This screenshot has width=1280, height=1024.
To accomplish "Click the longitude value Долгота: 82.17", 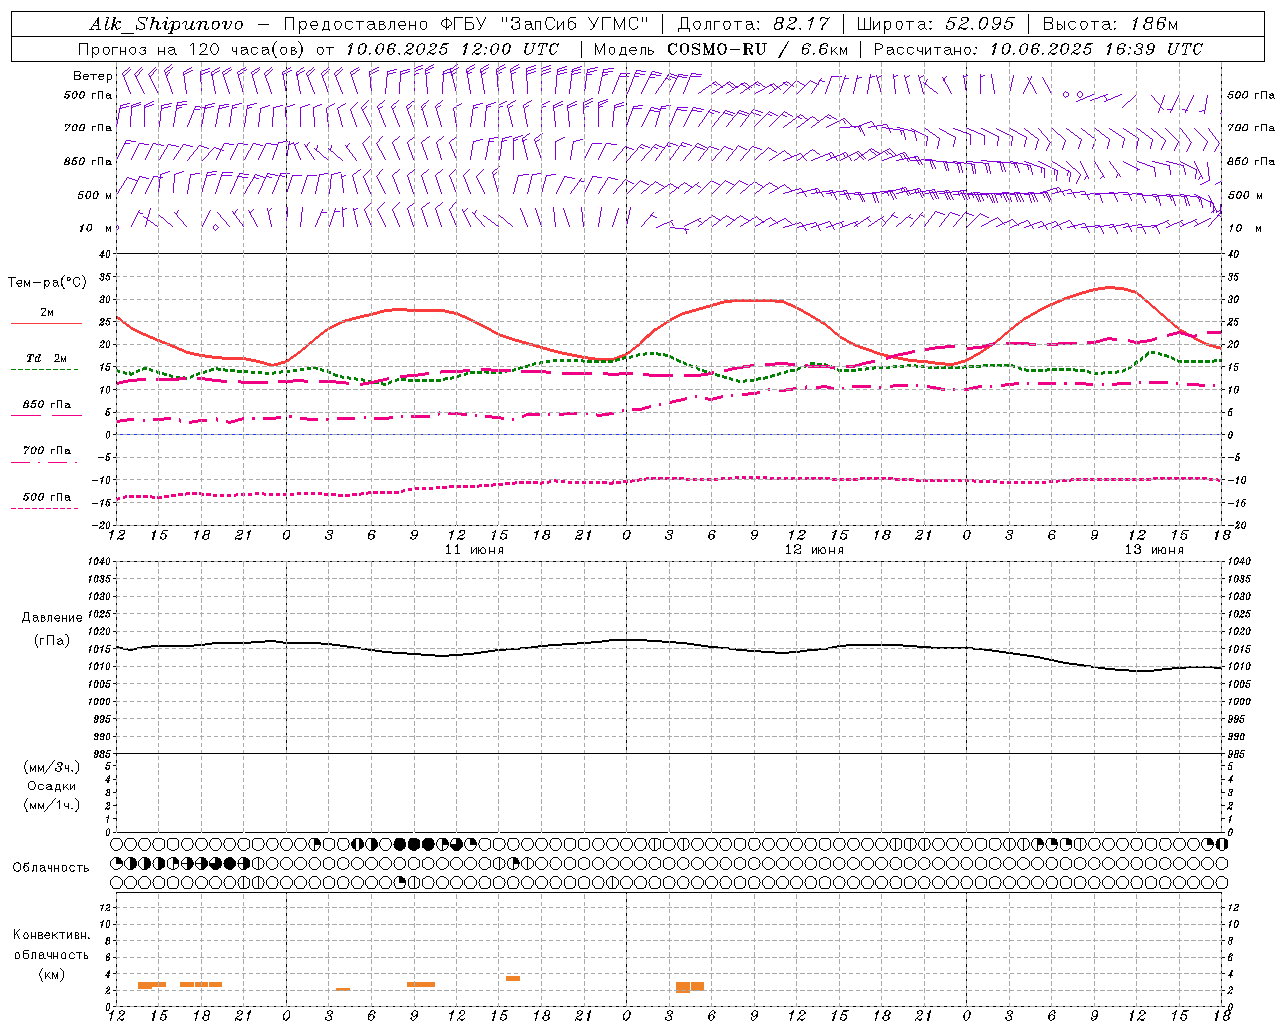I will point(754,24).
